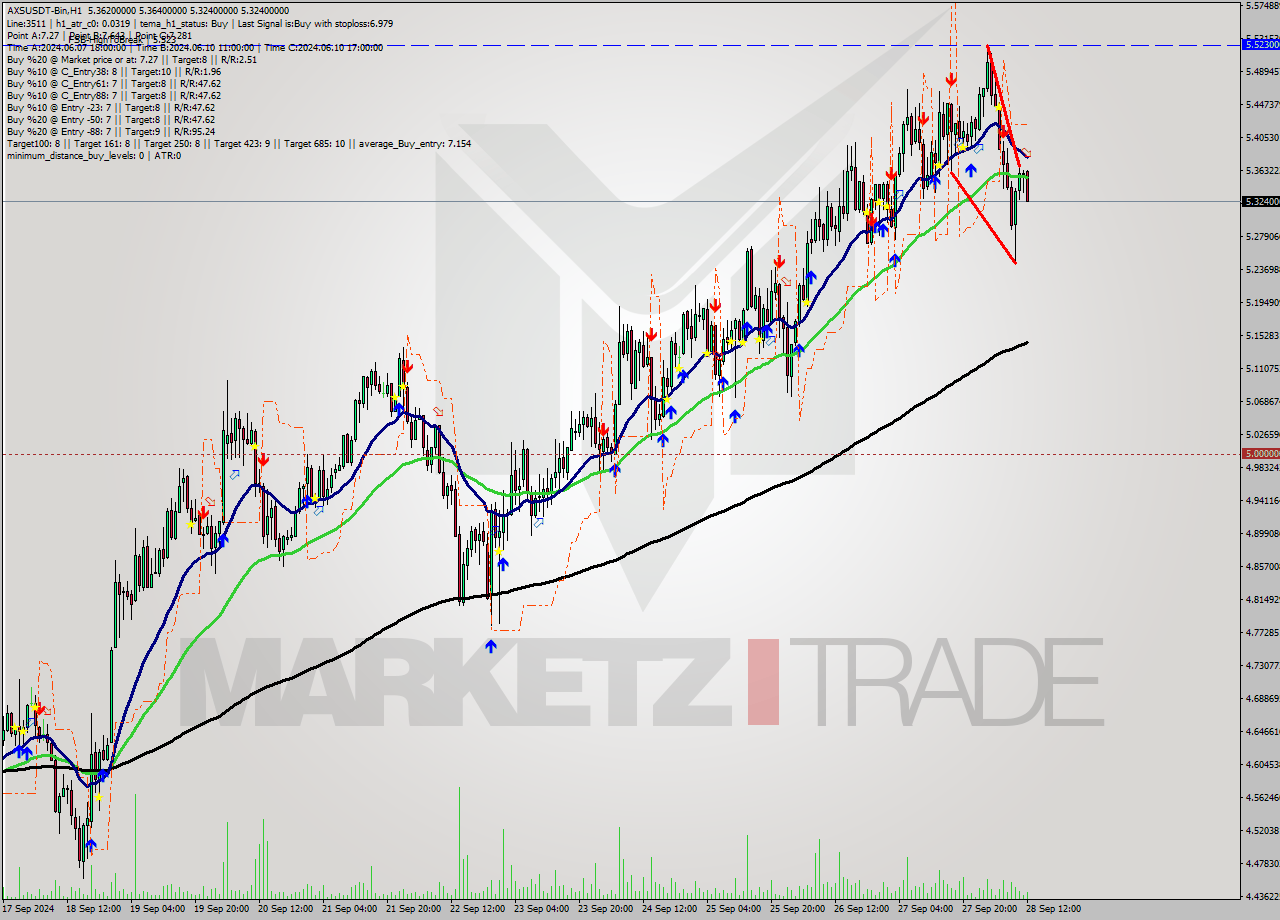Click the '17 Sep 2024' date label

coord(28,909)
